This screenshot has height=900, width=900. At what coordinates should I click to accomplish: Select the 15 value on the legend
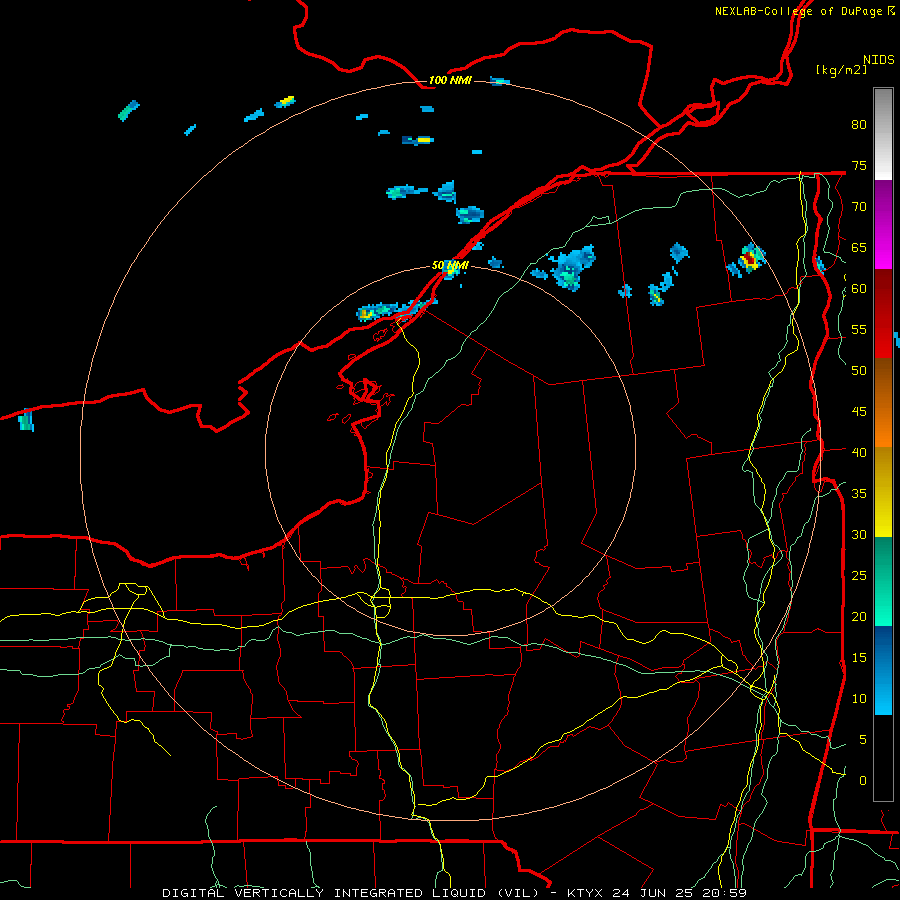click(x=859, y=657)
